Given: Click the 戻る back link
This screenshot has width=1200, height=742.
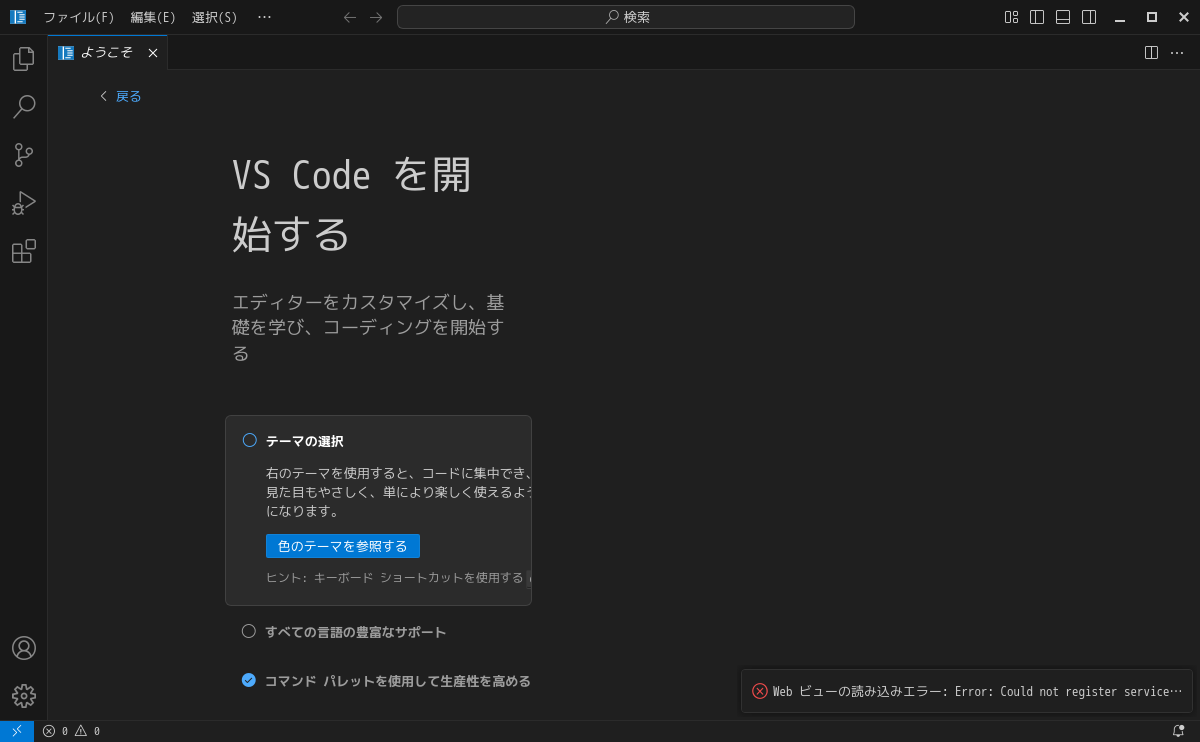Looking at the screenshot, I should (x=120, y=96).
